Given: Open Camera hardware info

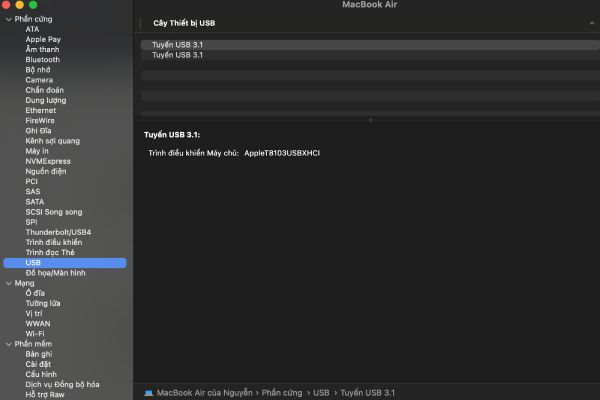Looking at the screenshot, I should [x=39, y=80].
